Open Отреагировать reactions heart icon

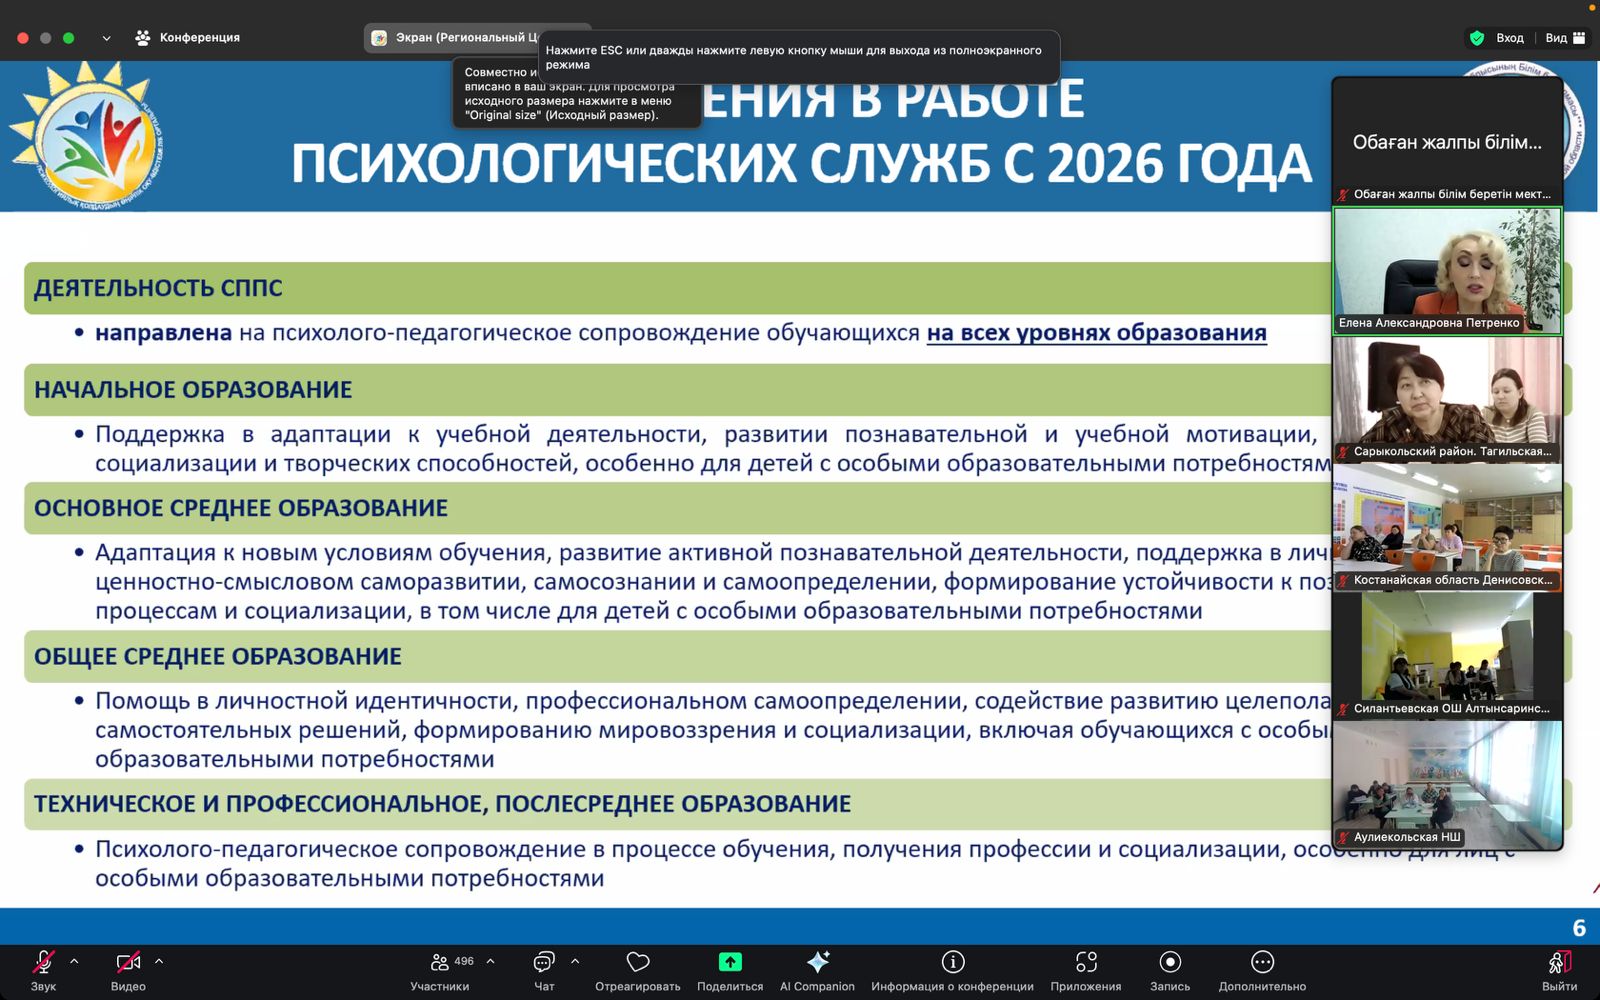pos(637,962)
